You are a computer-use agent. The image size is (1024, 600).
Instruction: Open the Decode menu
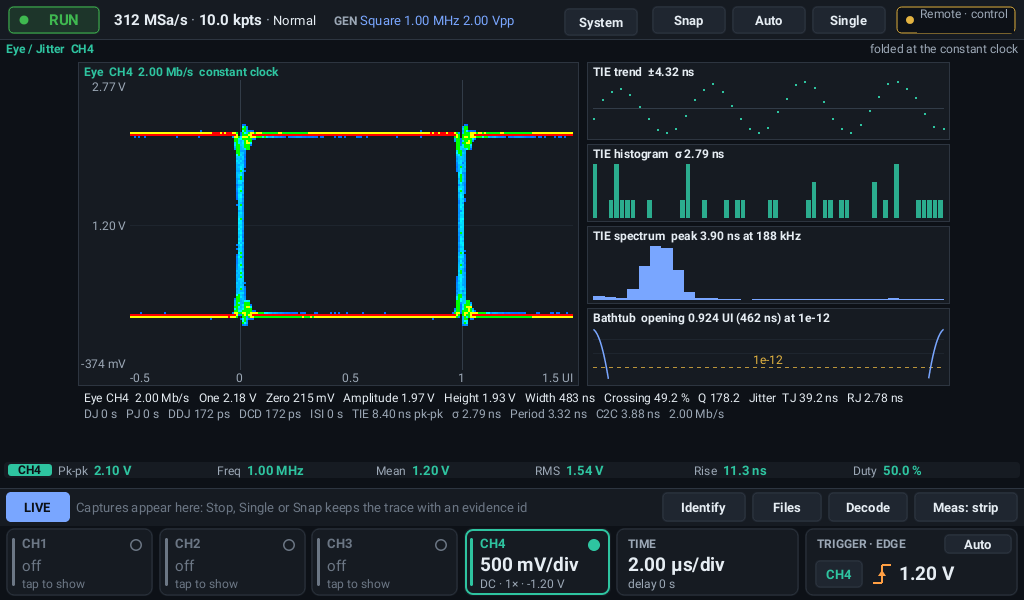coord(867,507)
